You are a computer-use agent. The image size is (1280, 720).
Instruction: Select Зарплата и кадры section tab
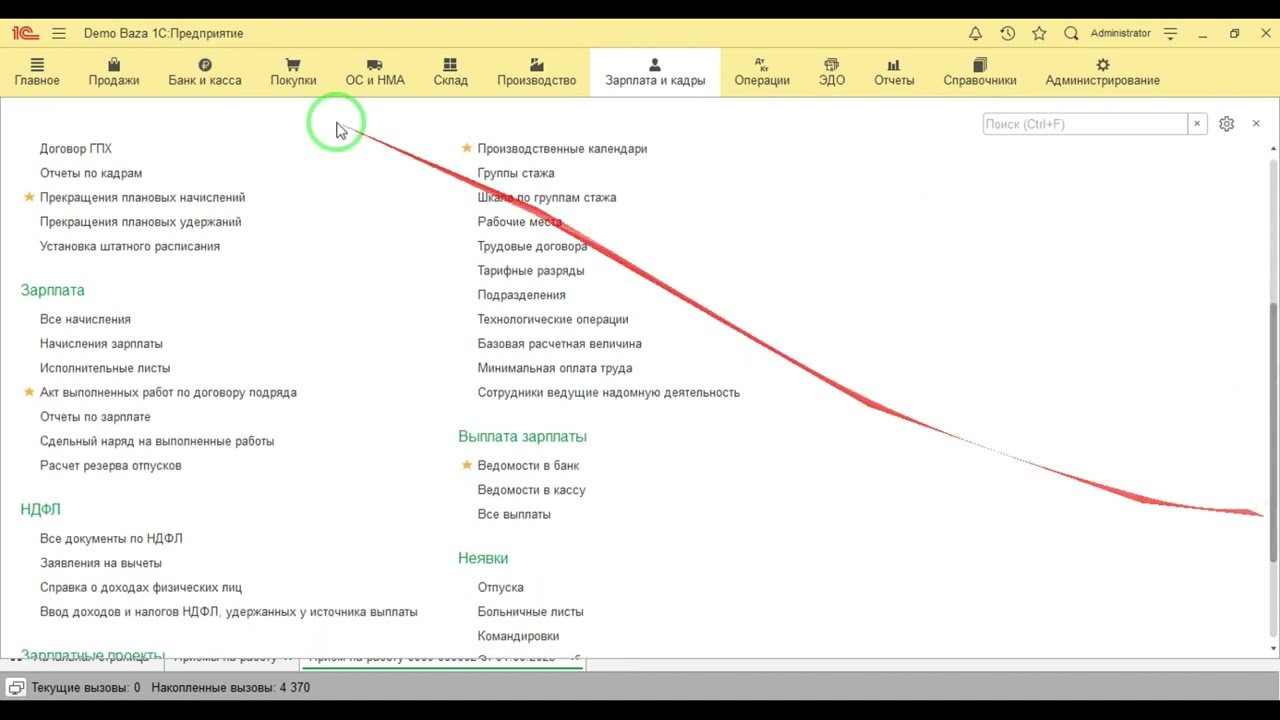pos(655,72)
